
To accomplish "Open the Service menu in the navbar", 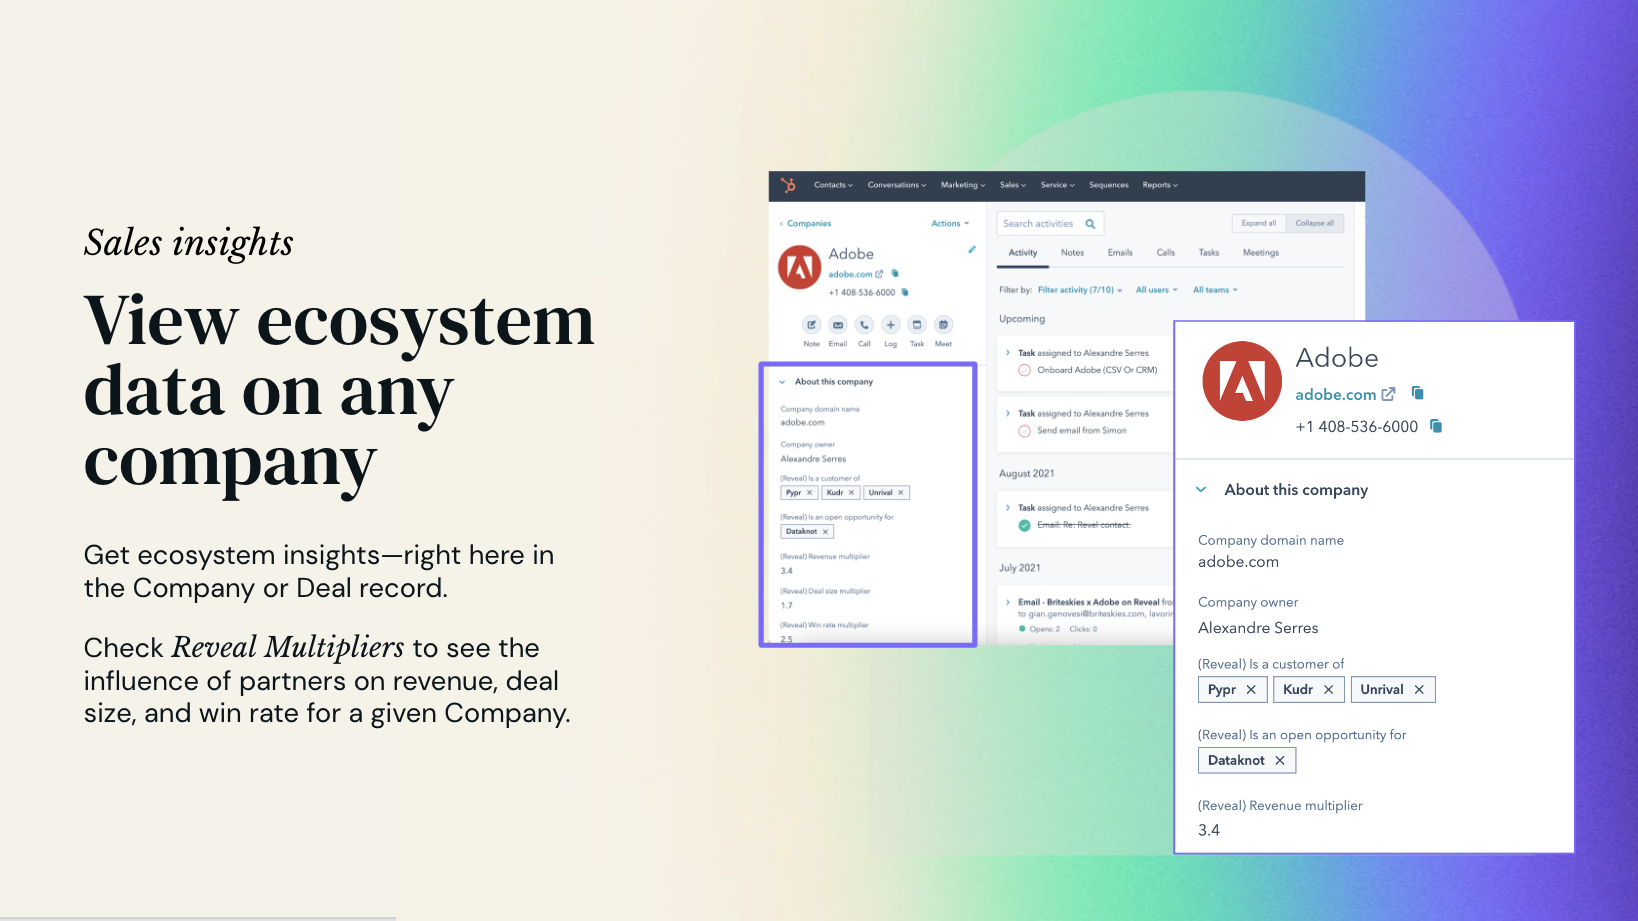I will click(x=1058, y=185).
